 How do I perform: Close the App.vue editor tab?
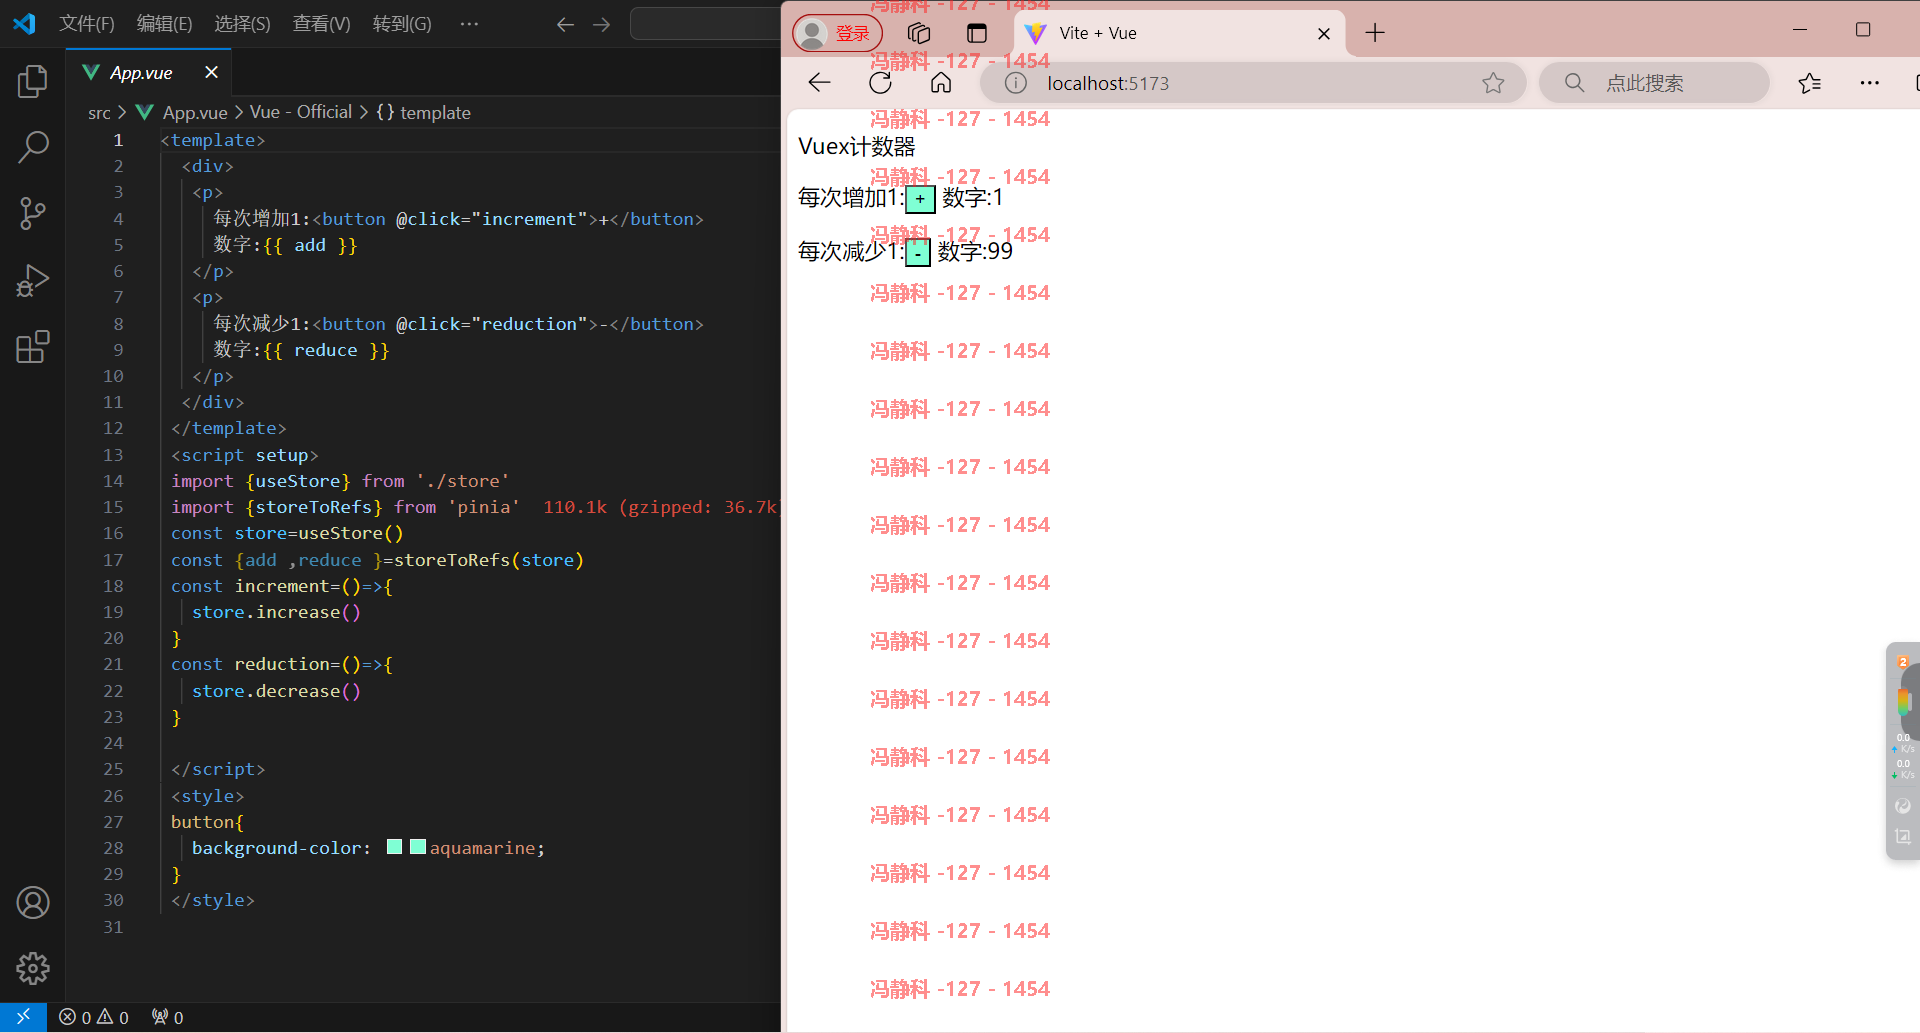pyautogui.click(x=211, y=72)
